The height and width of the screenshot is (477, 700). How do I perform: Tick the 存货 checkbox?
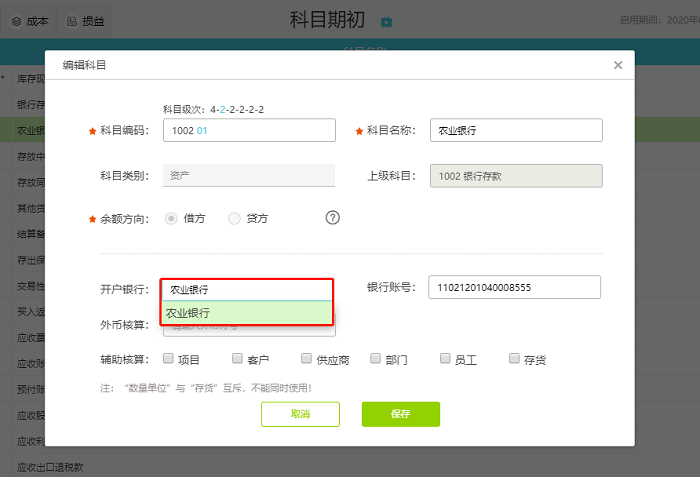coord(514,359)
